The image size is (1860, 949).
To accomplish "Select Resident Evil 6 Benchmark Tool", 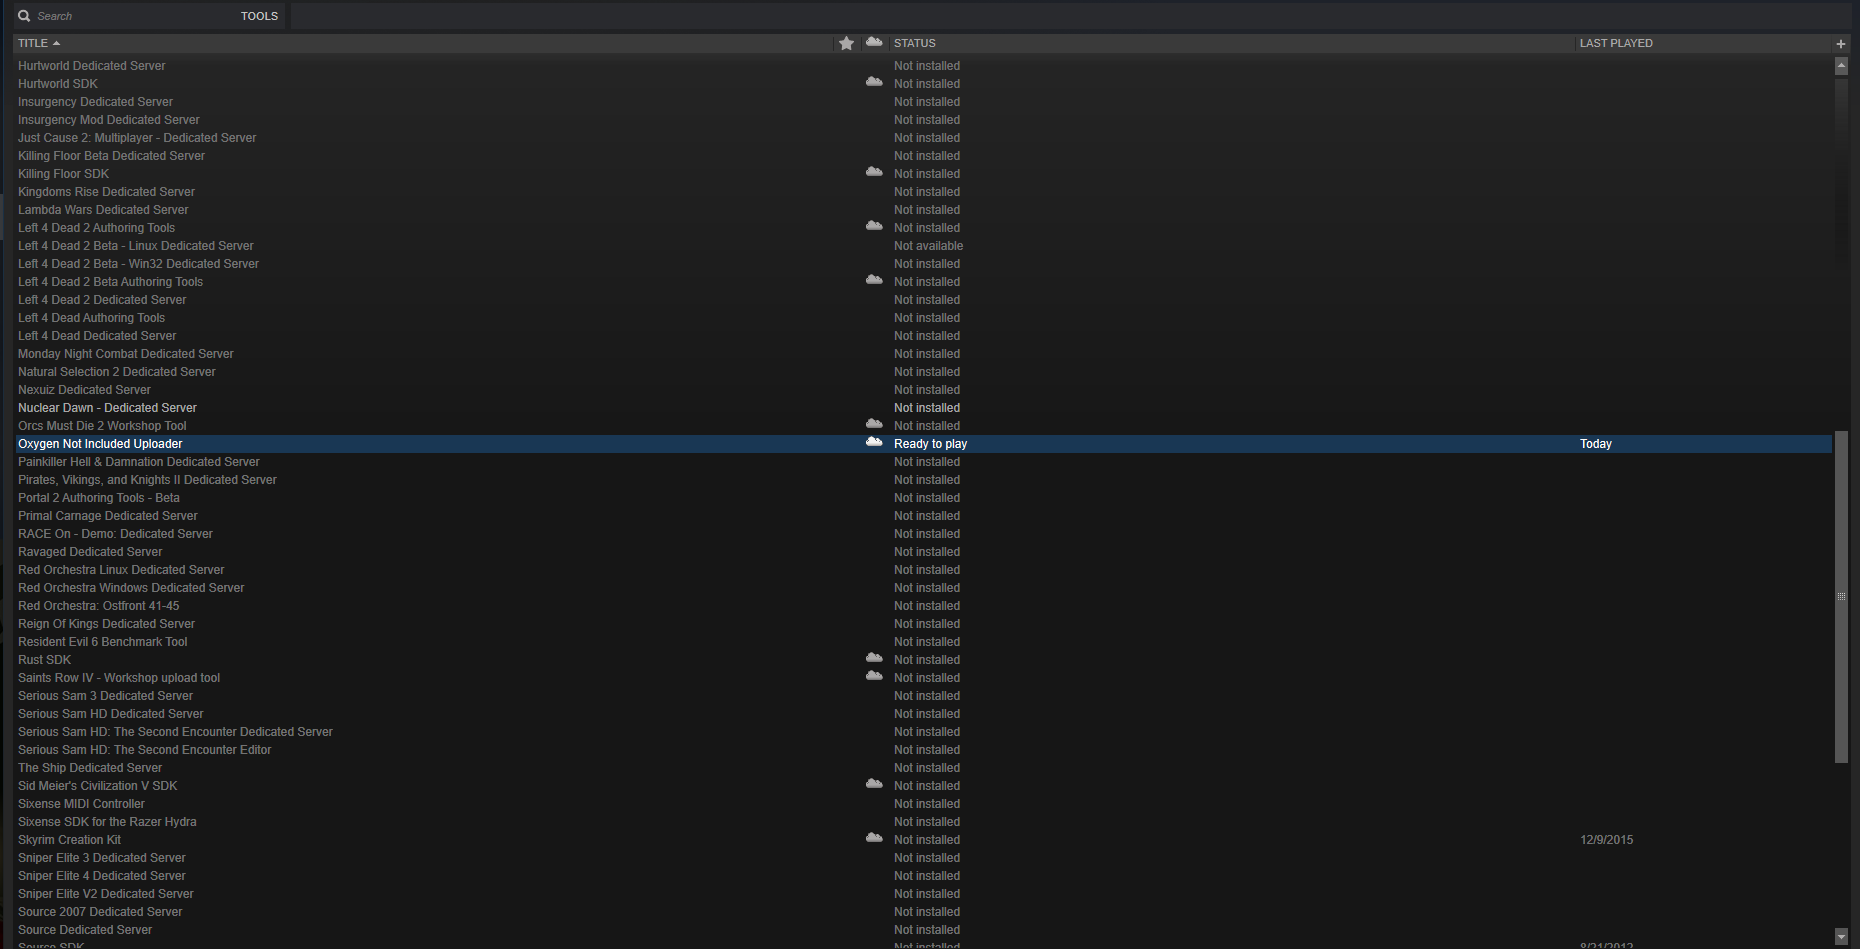I will (x=103, y=642).
